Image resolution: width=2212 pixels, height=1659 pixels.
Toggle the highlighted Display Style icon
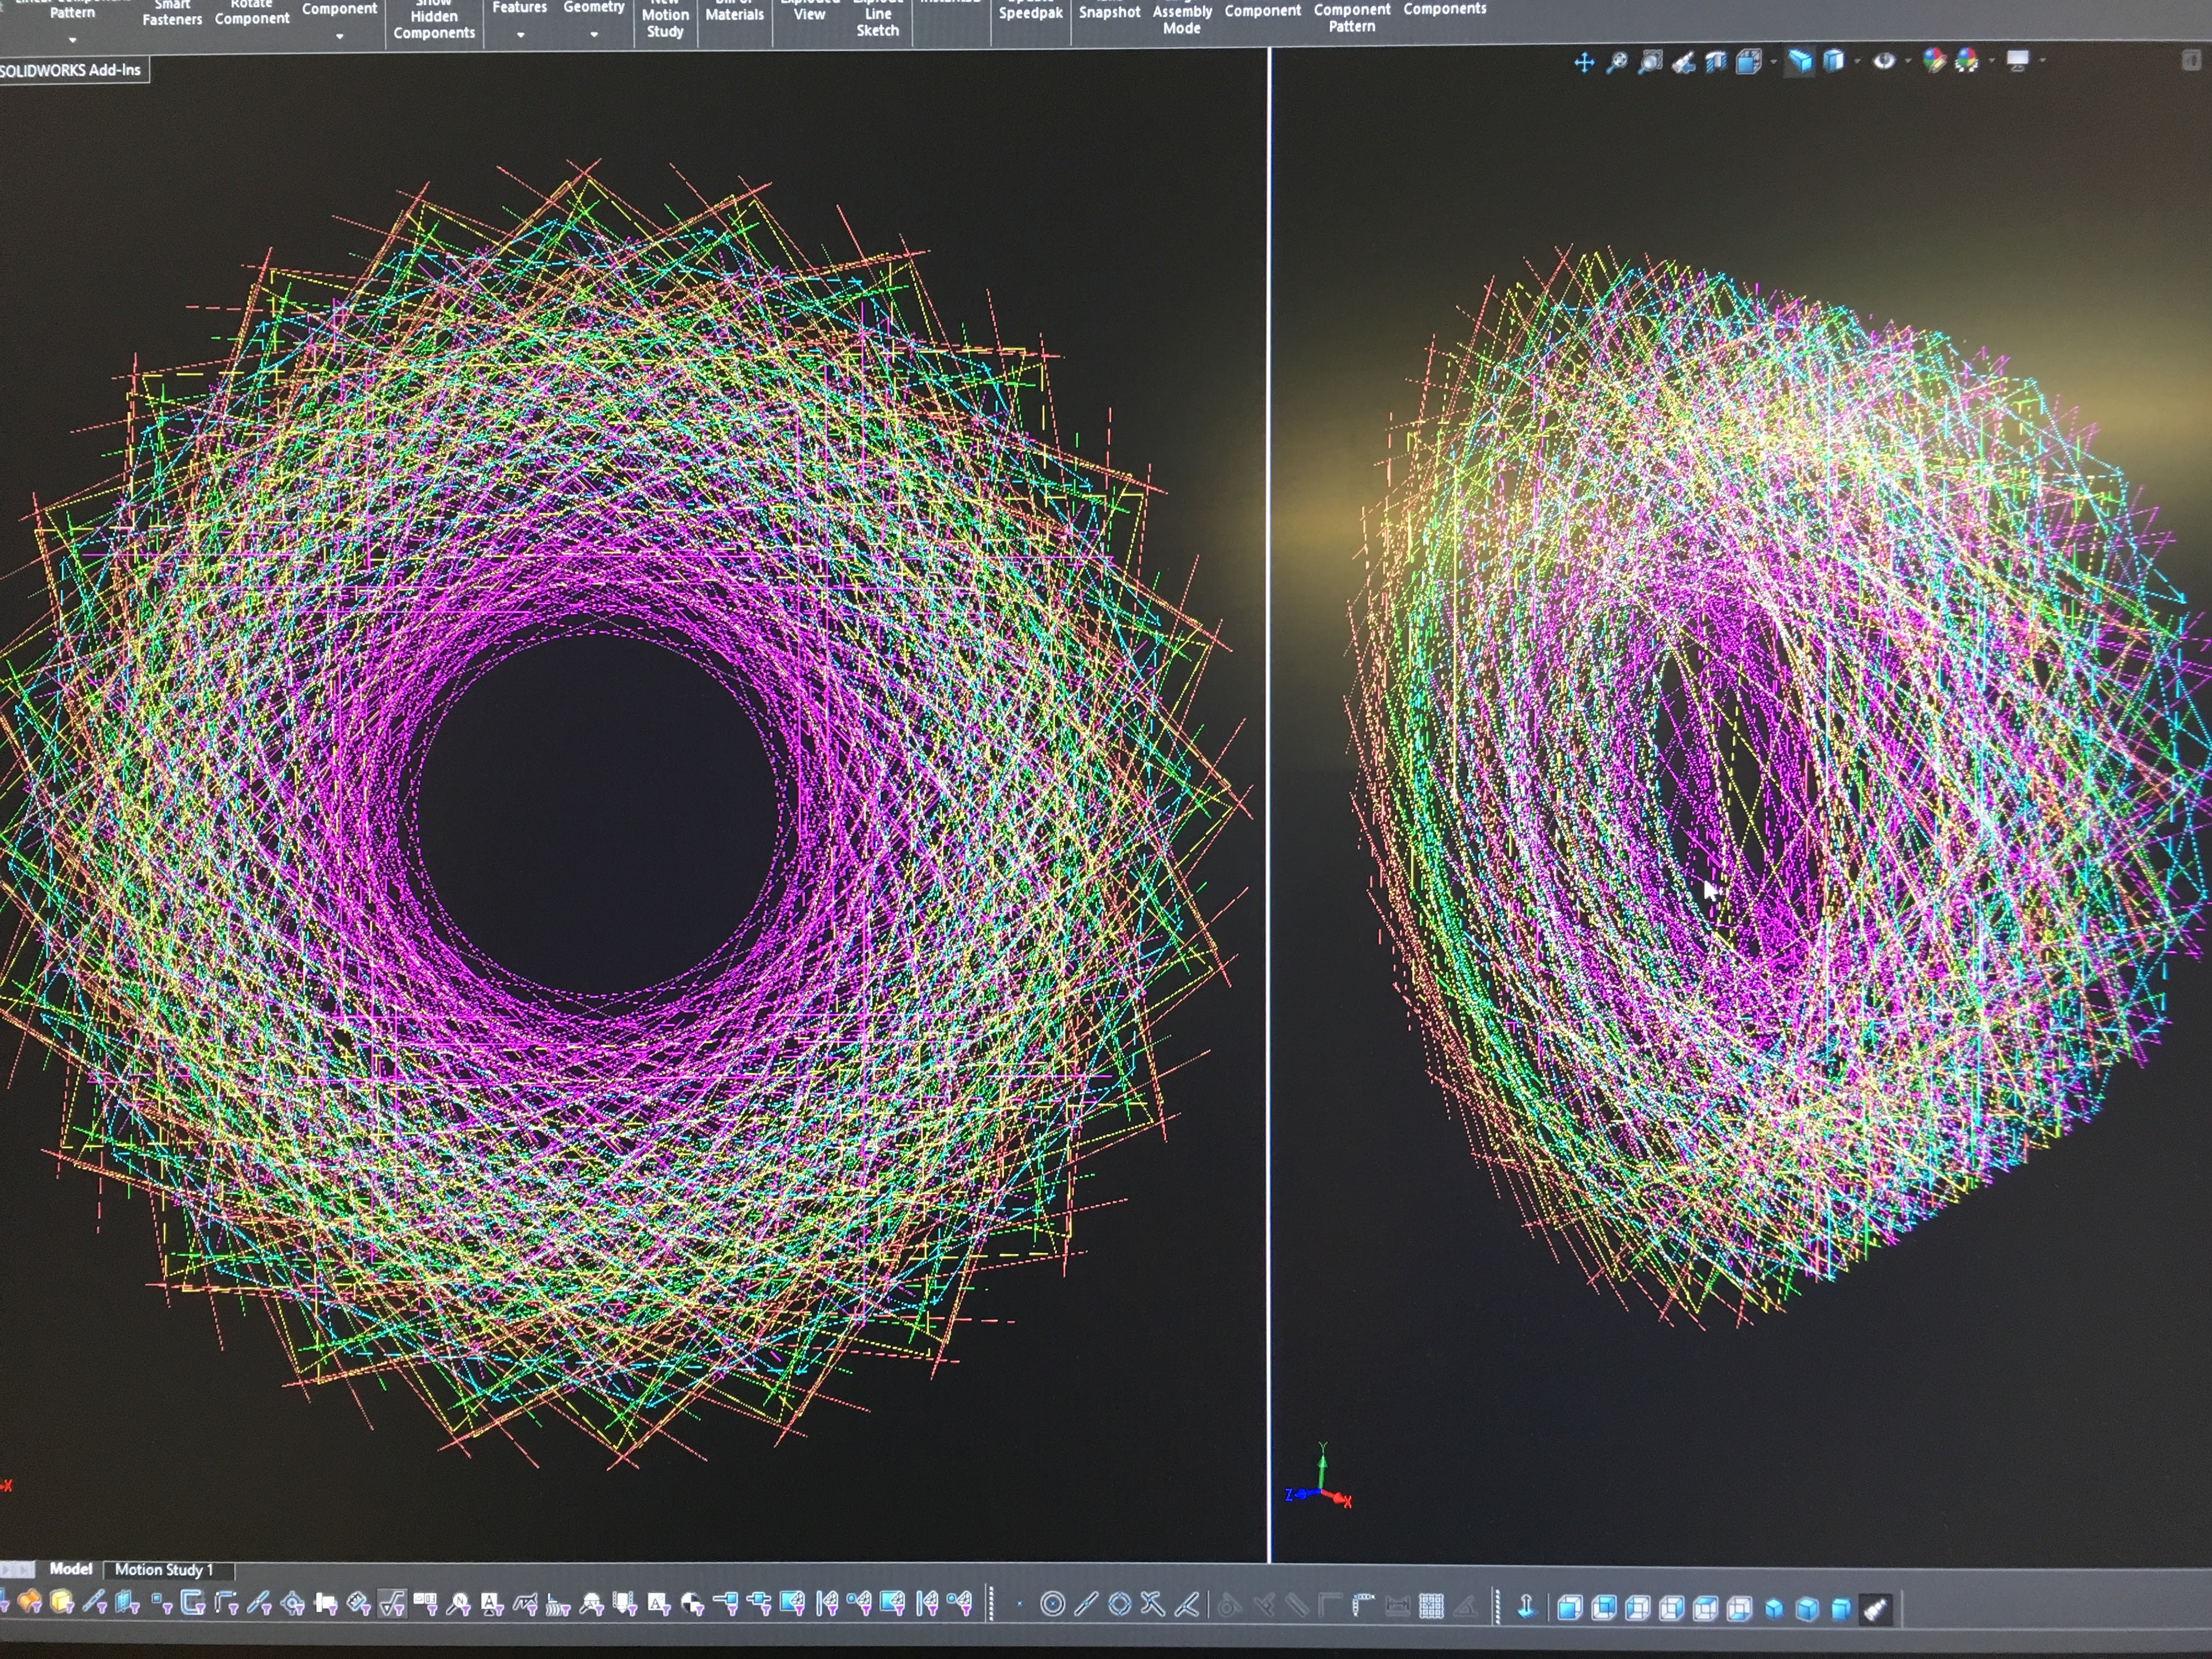point(1799,61)
